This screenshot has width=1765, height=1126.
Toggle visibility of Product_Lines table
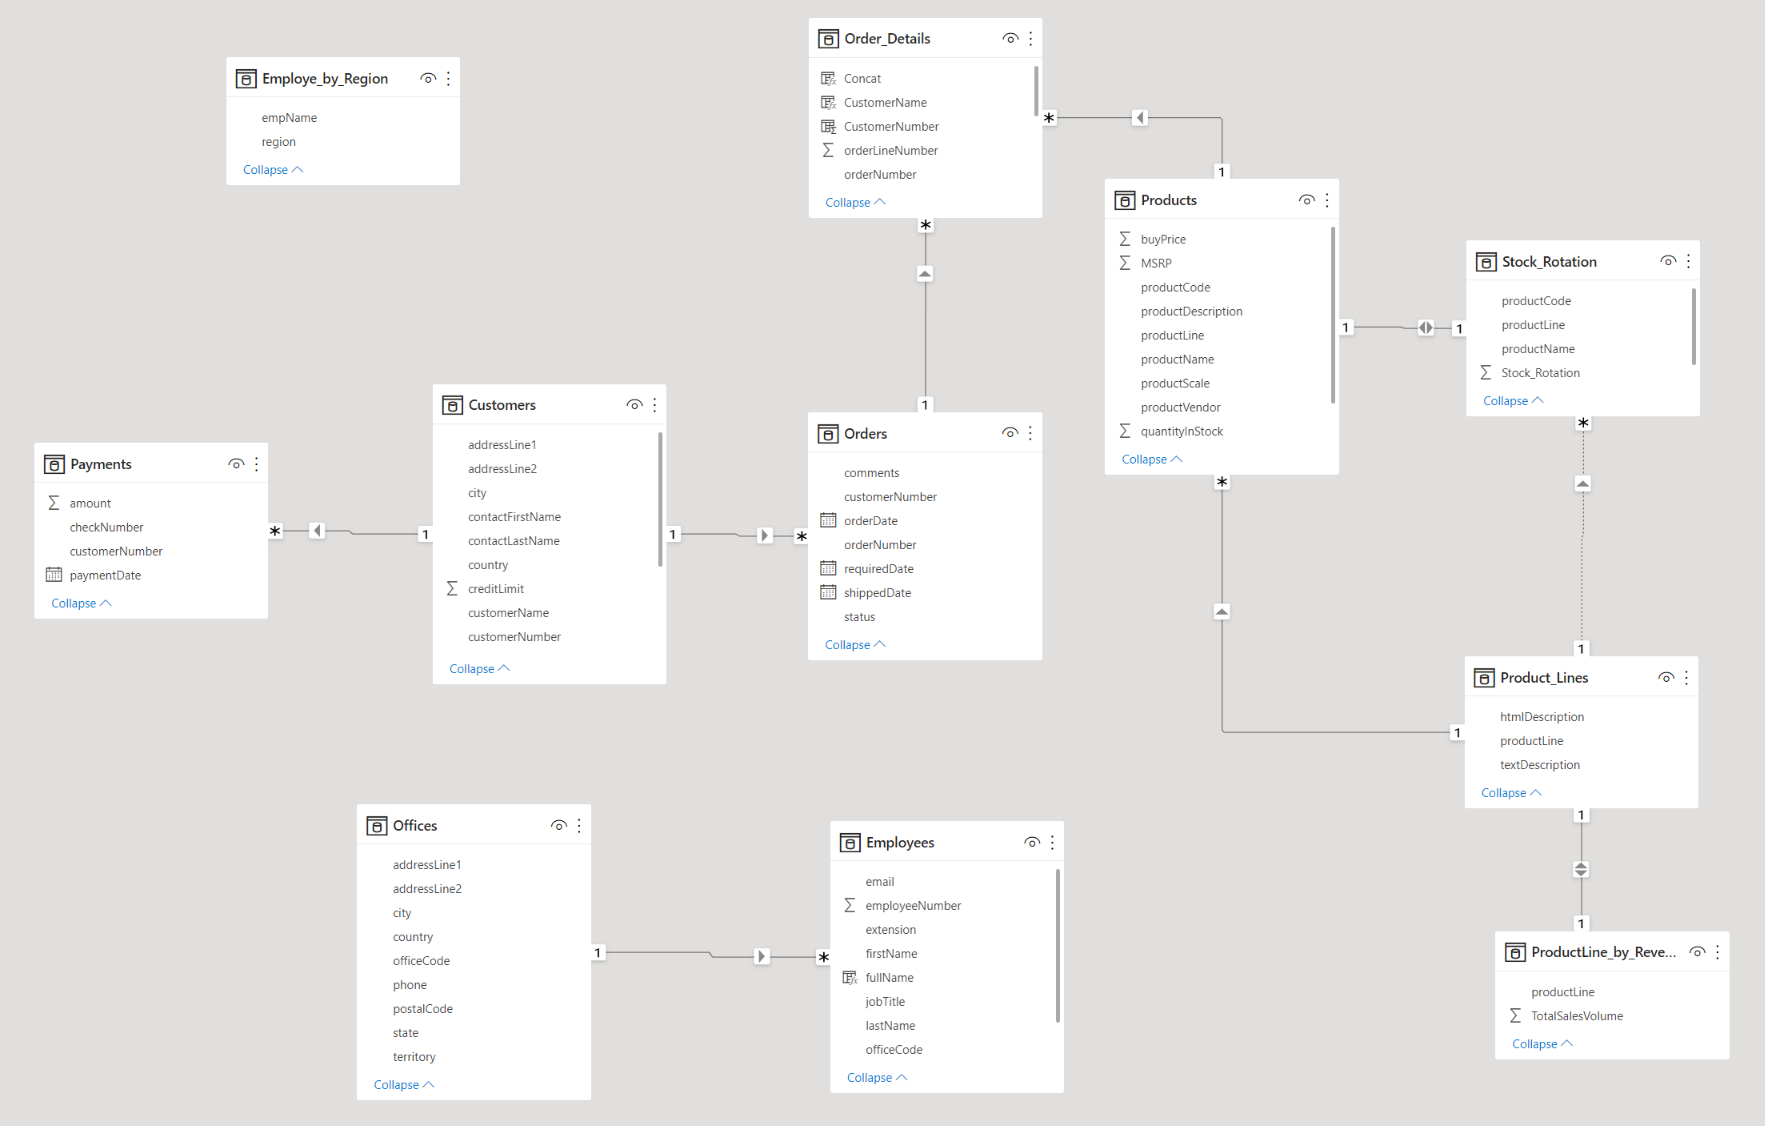coord(1666,677)
